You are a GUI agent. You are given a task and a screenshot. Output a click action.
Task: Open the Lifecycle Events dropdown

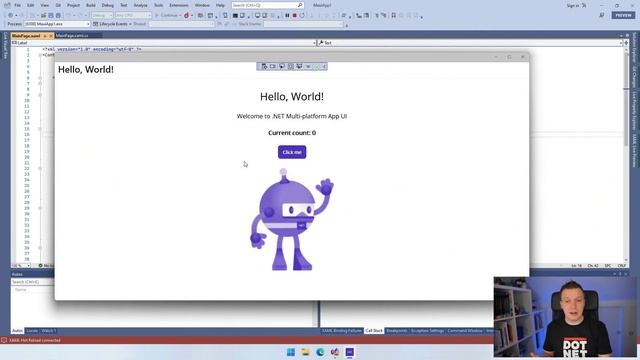tap(112, 24)
